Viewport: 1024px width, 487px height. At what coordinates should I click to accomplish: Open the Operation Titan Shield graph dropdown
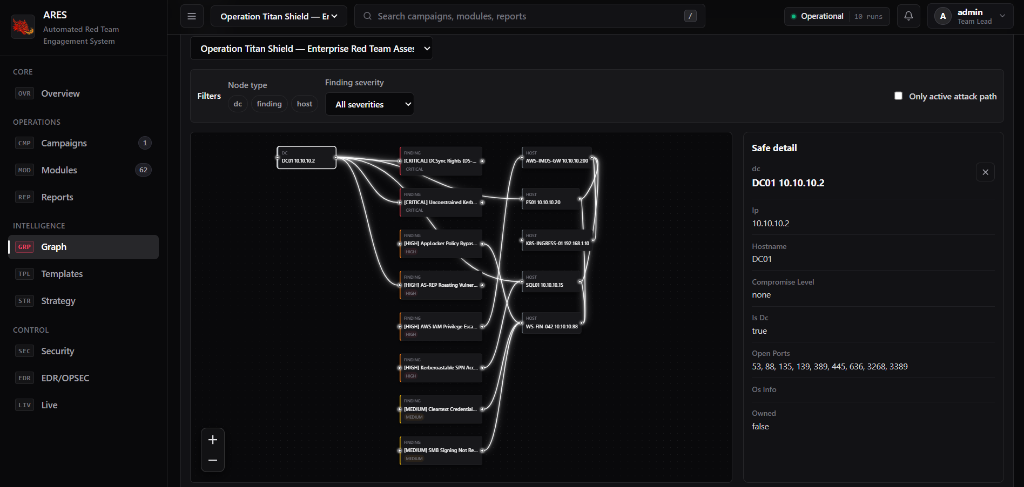tap(312, 48)
